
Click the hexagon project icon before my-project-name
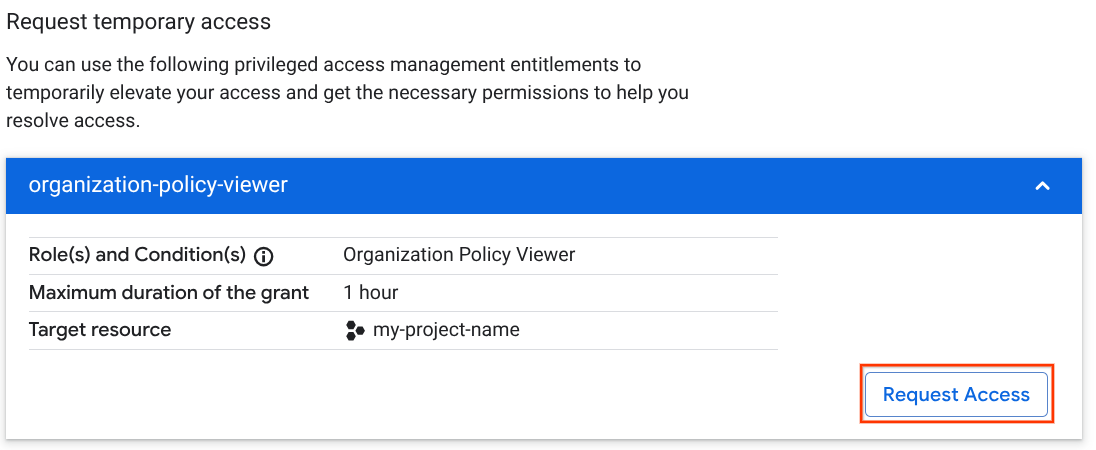click(354, 331)
